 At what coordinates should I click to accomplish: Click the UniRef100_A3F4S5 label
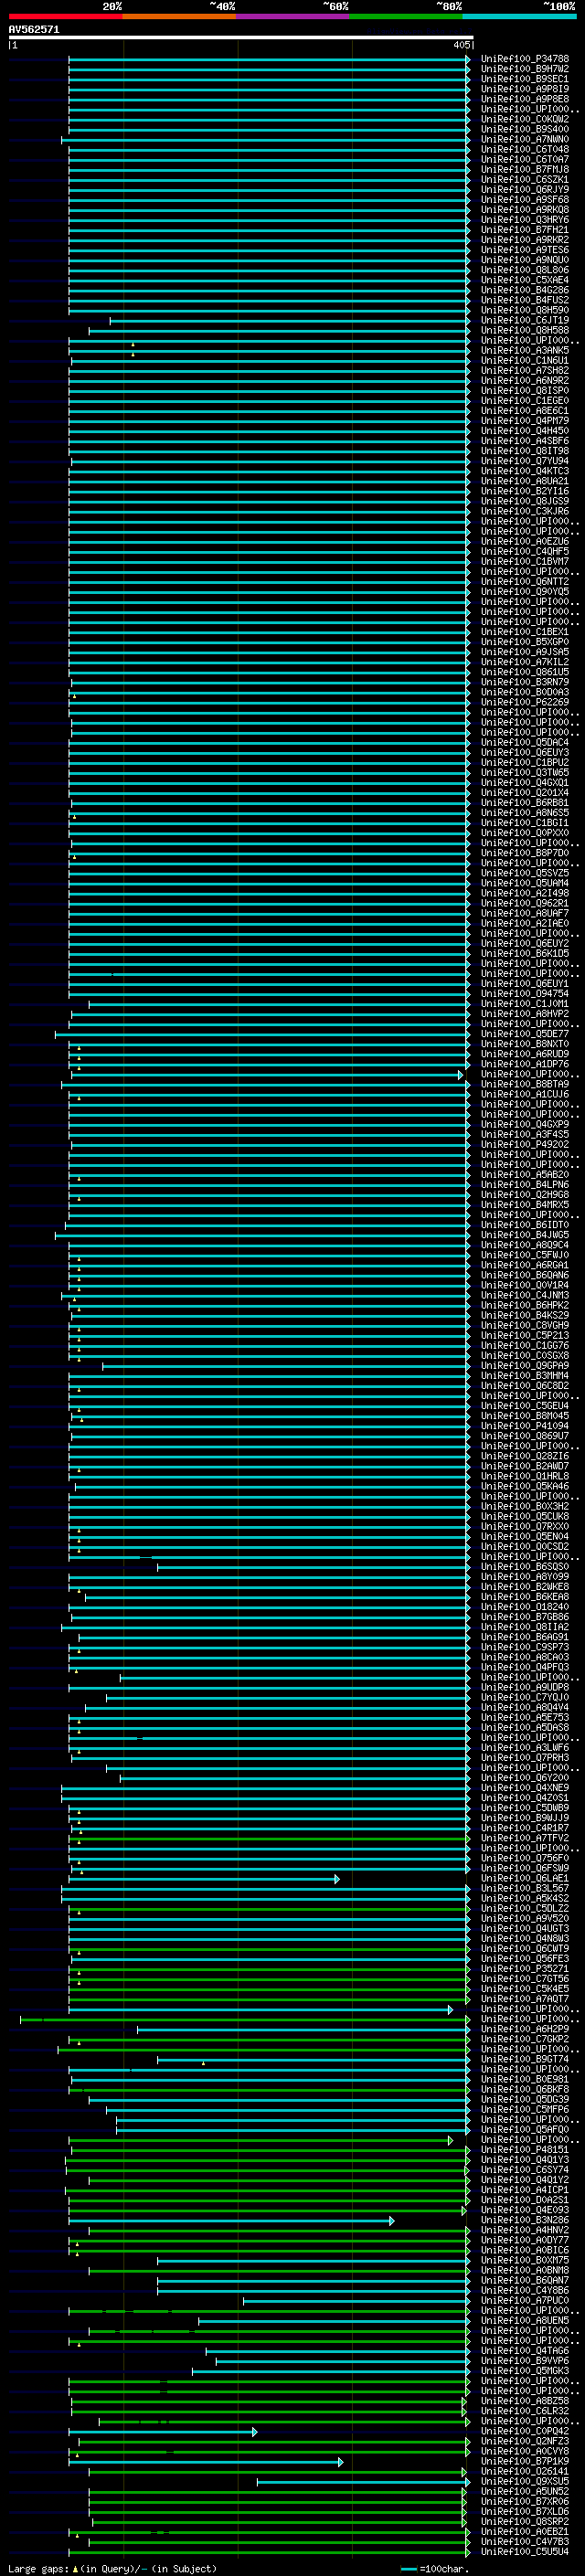tap(525, 1134)
